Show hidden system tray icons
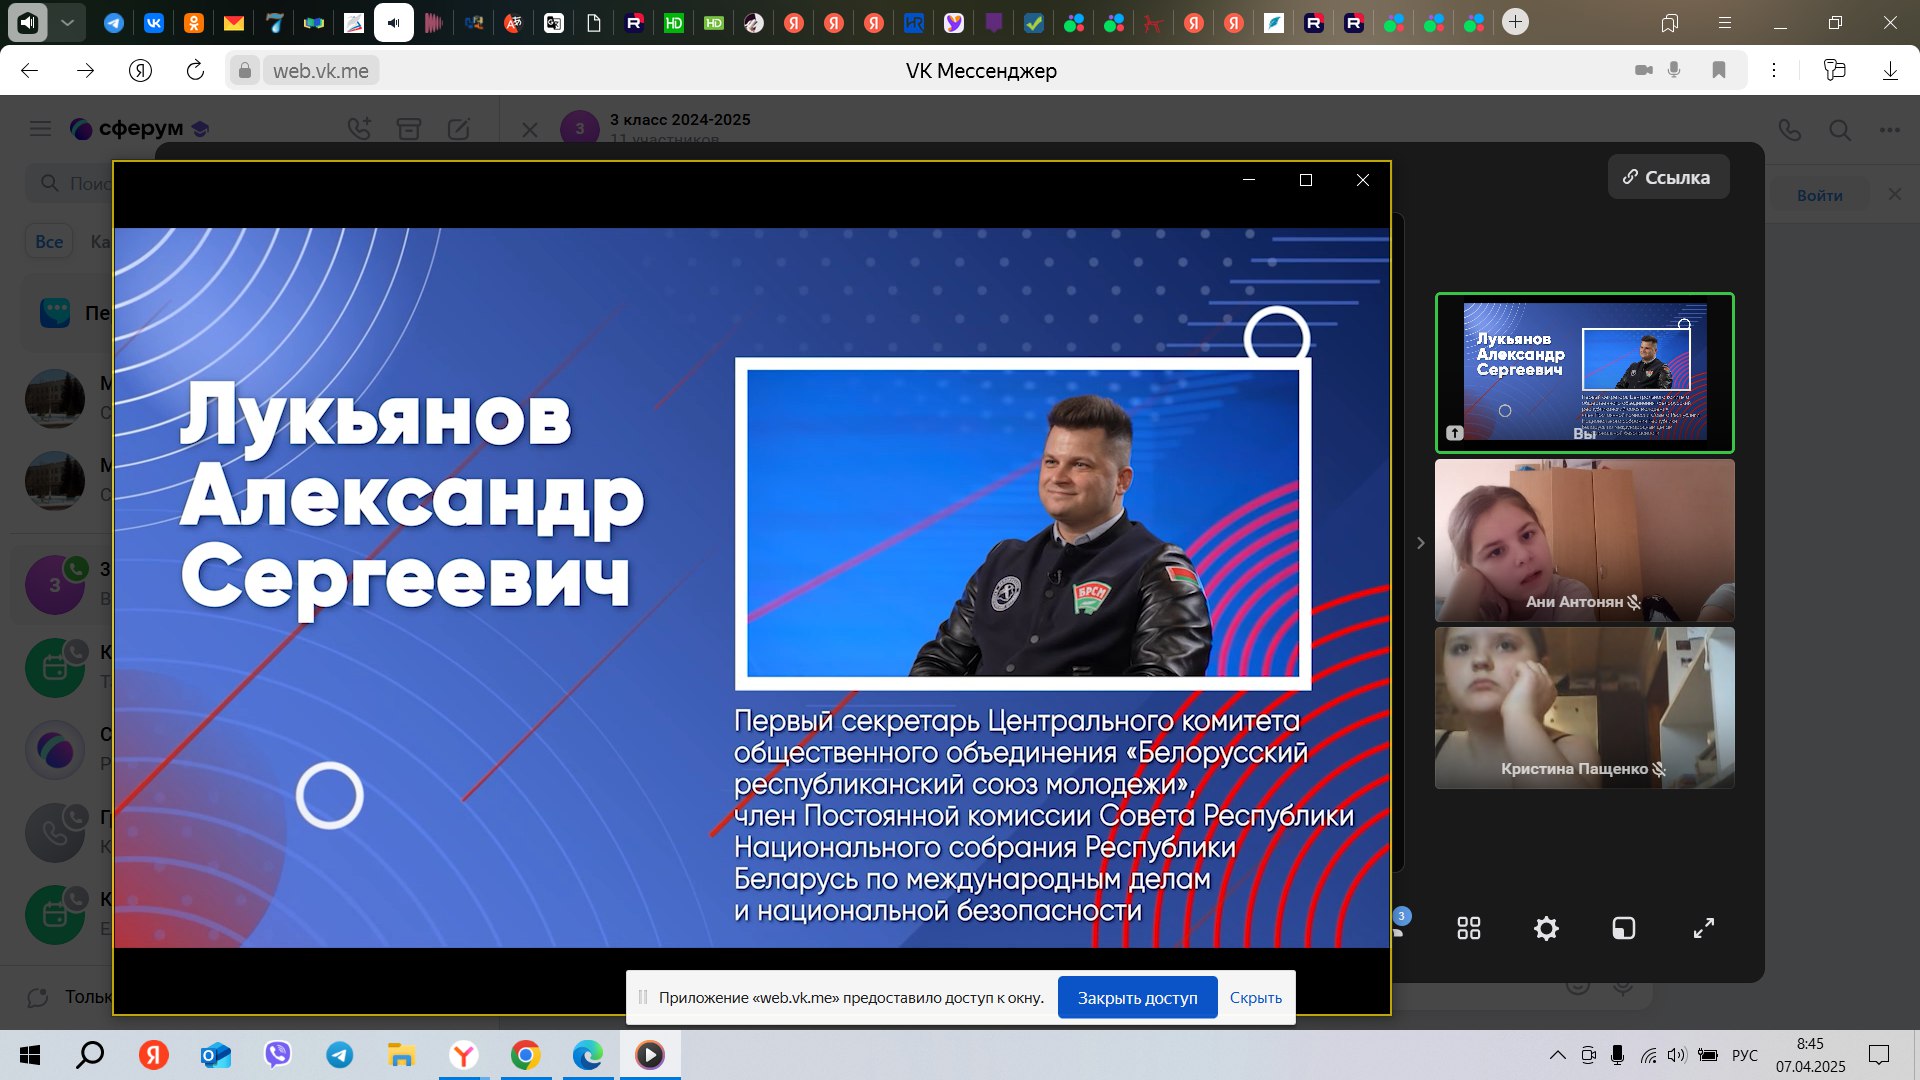The height and width of the screenshot is (1080, 1920). pyautogui.click(x=1558, y=1055)
